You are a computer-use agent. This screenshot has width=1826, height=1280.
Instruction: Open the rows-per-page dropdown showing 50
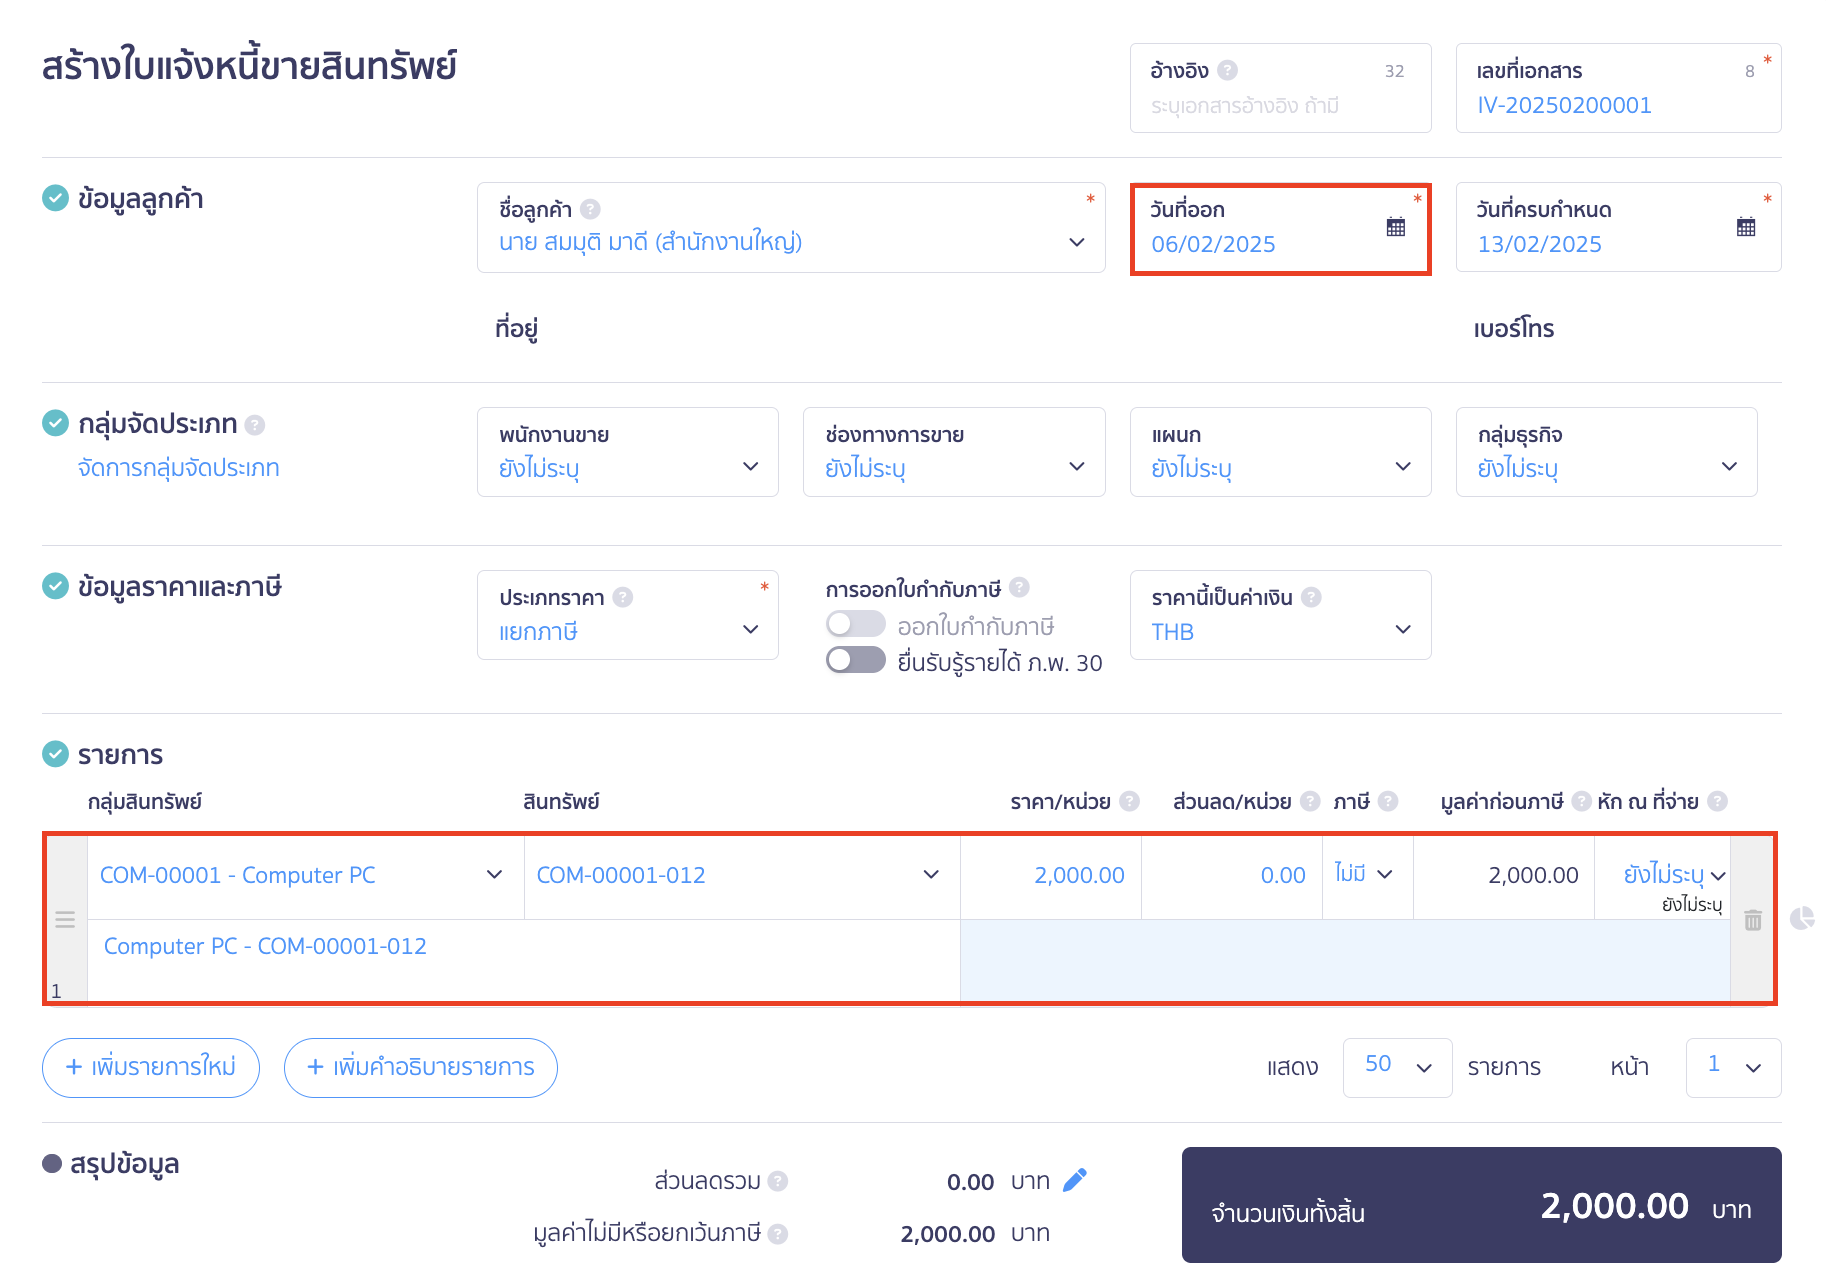[x=1397, y=1067]
